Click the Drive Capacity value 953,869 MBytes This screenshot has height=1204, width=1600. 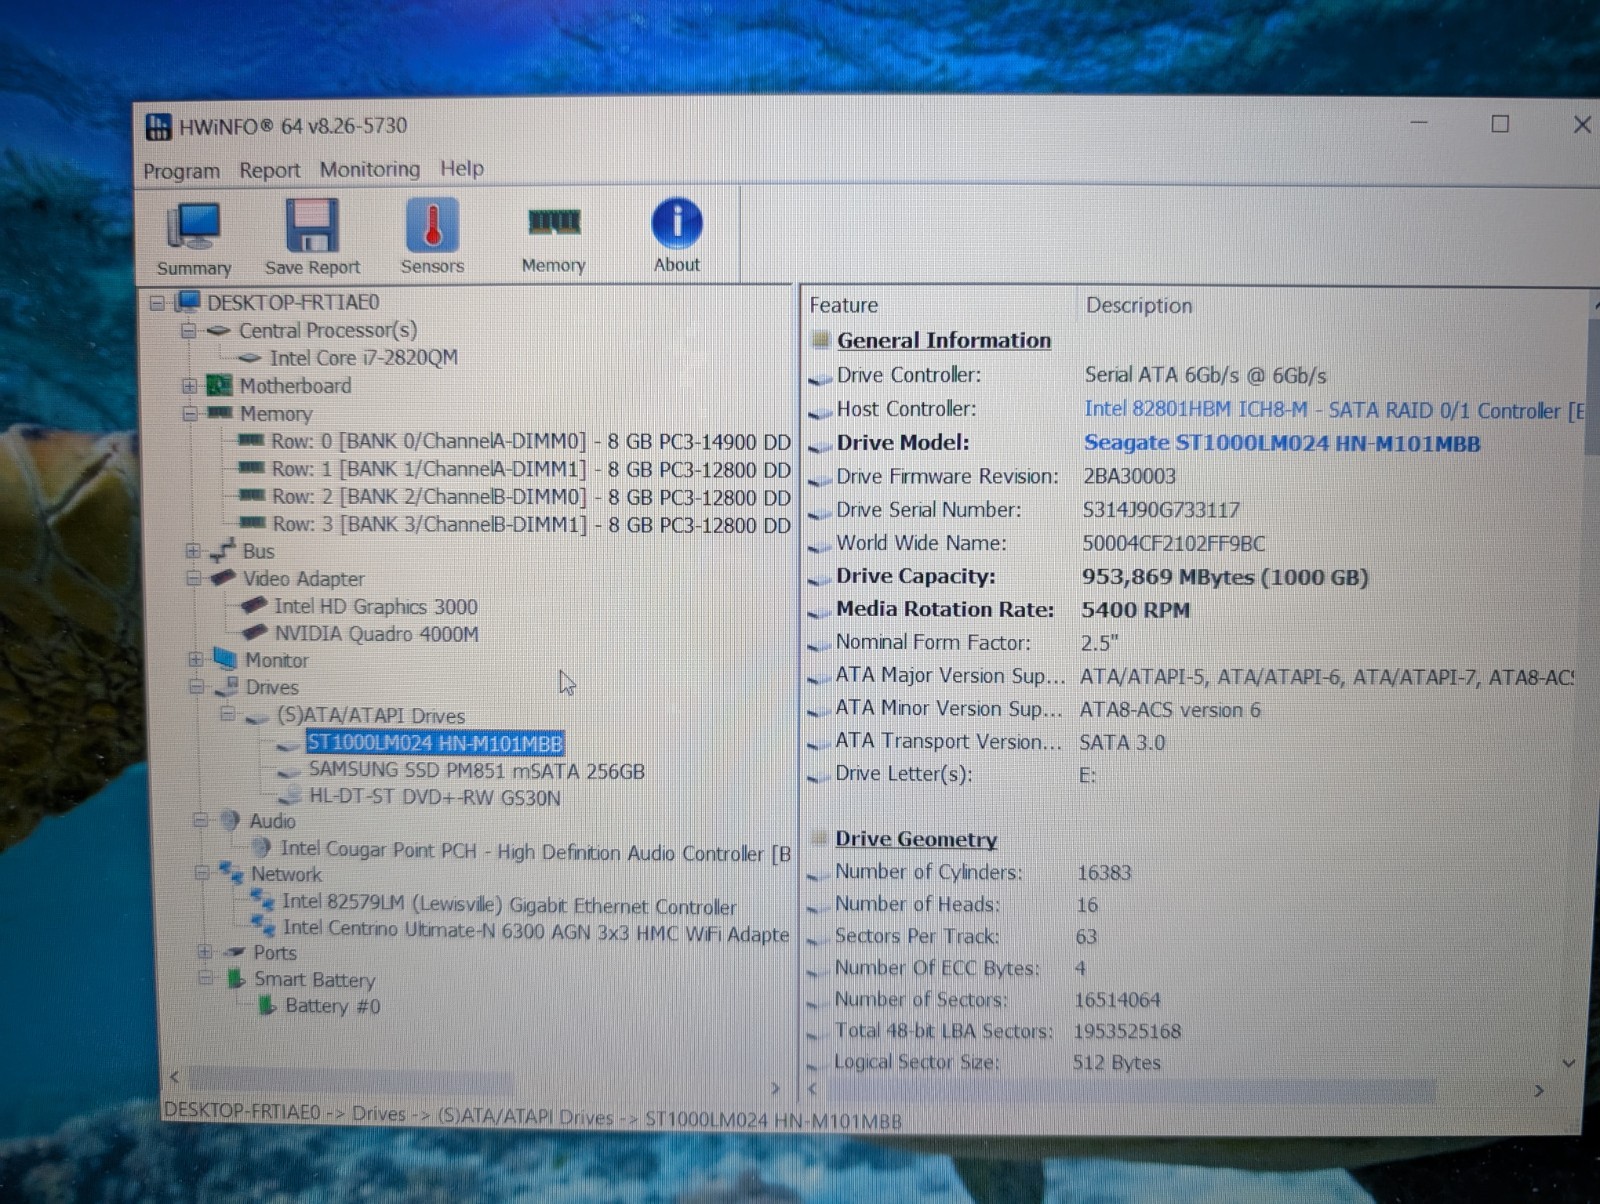1225,577
